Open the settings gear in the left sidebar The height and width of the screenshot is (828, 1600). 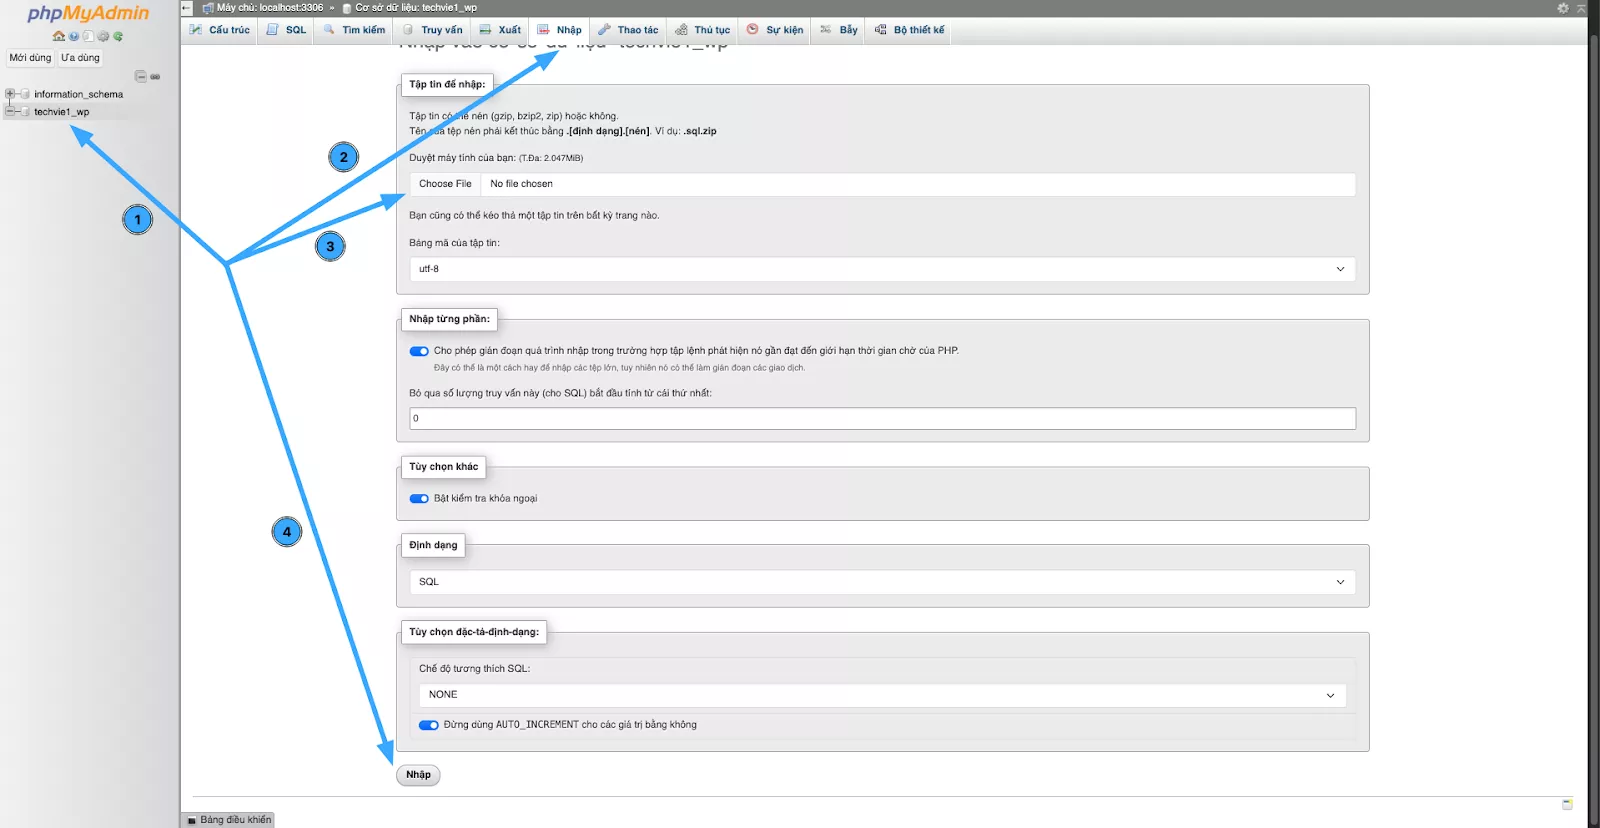coord(103,36)
